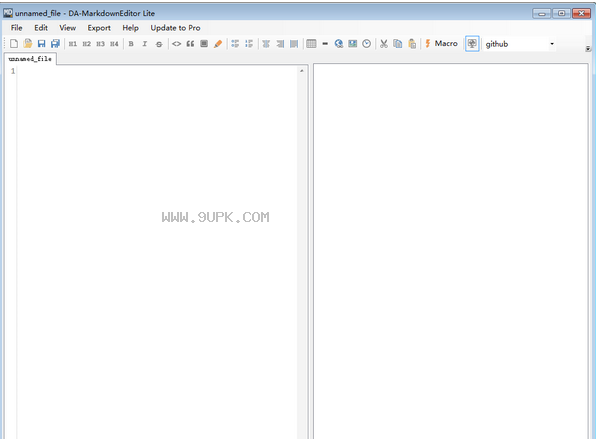
Task: Open the View menu
Action: [68, 28]
